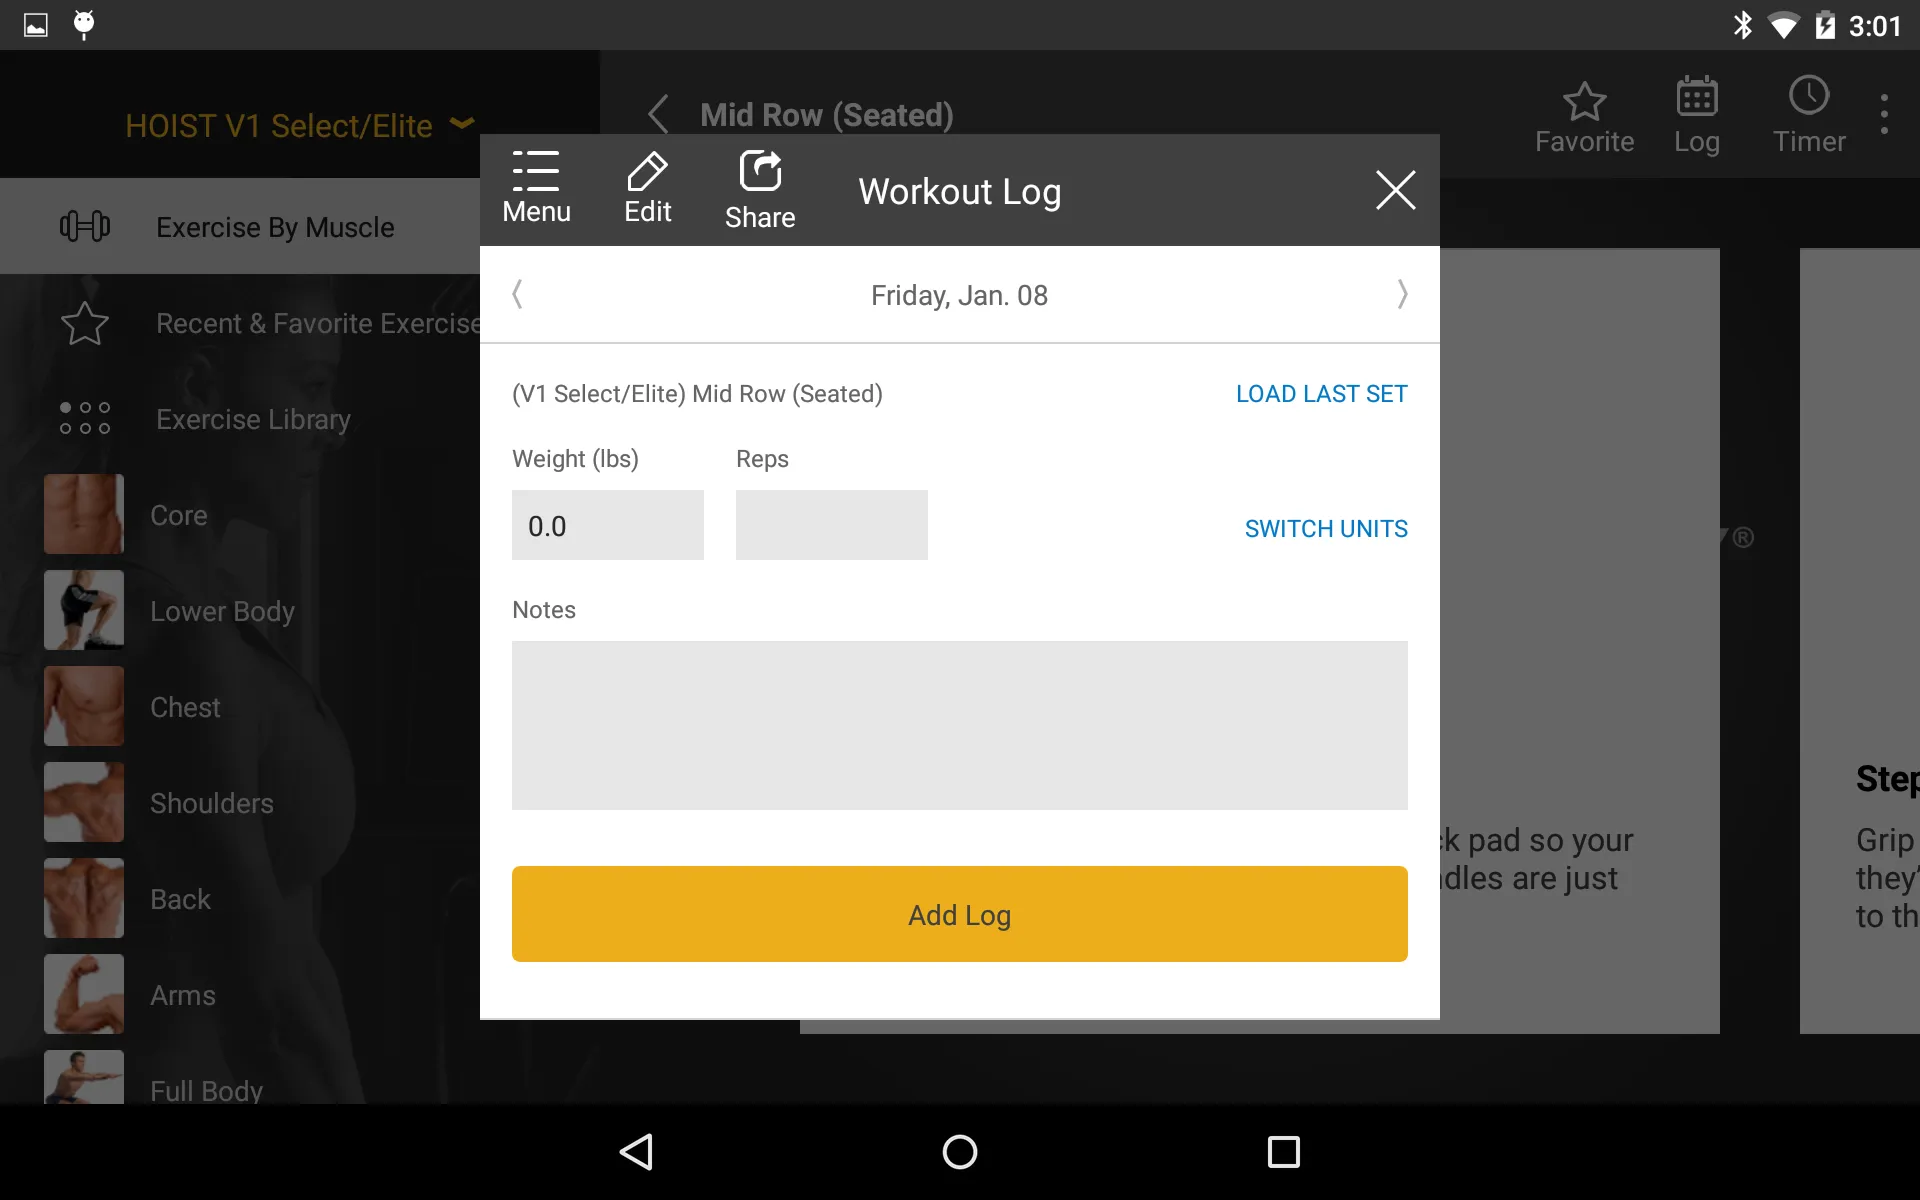Click the Notes text area
Screen dimensions: 1920x1200
pos(959,724)
